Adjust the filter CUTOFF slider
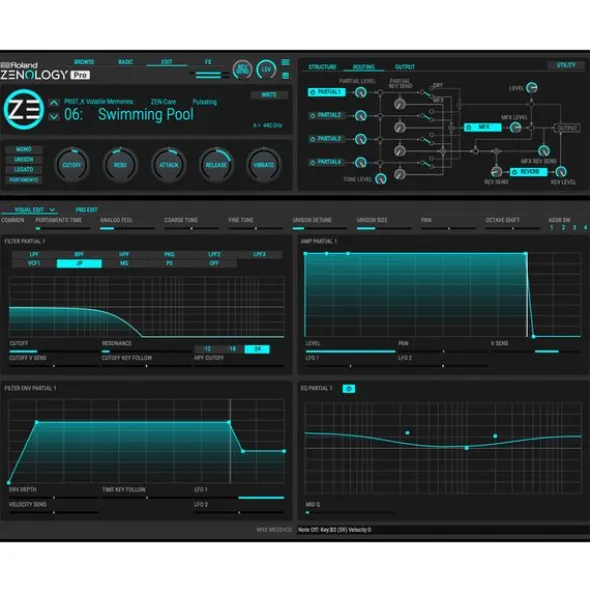The height and width of the screenshot is (591, 590). click(54, 351)
